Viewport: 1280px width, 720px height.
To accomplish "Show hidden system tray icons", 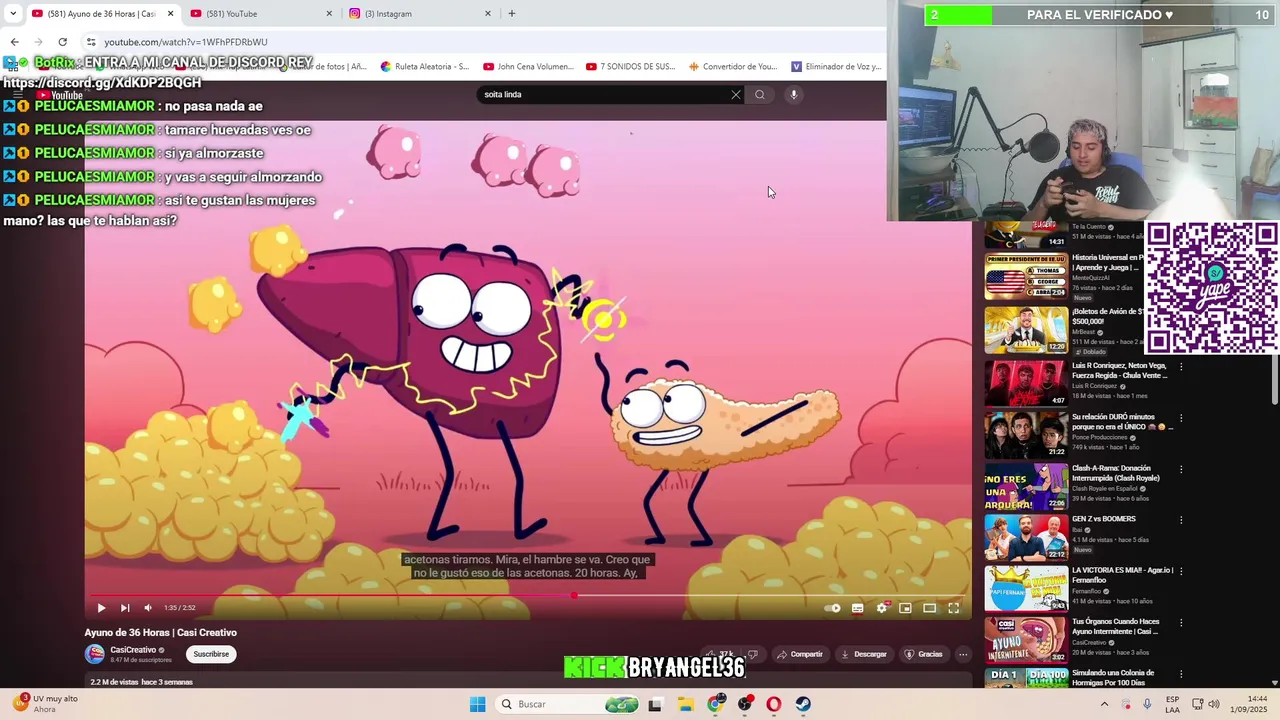I will tap(1104, 704).
